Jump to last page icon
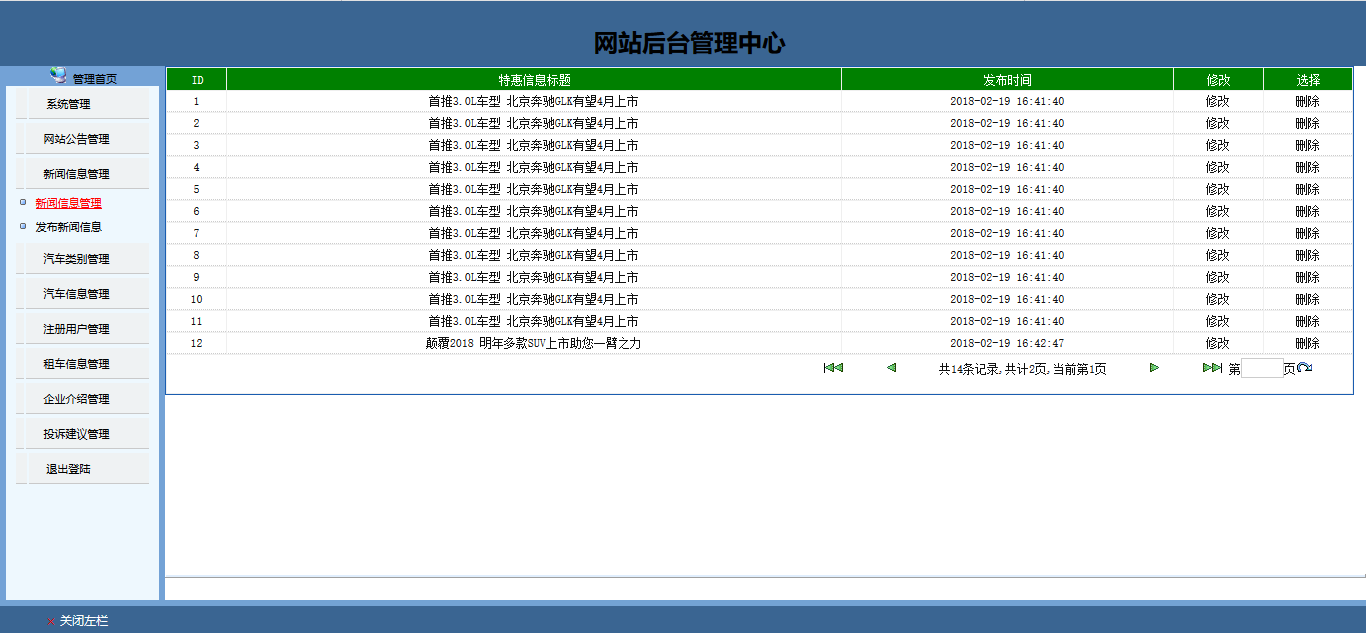Screen dimensions: 1366x633 (x=1212, y=368)
